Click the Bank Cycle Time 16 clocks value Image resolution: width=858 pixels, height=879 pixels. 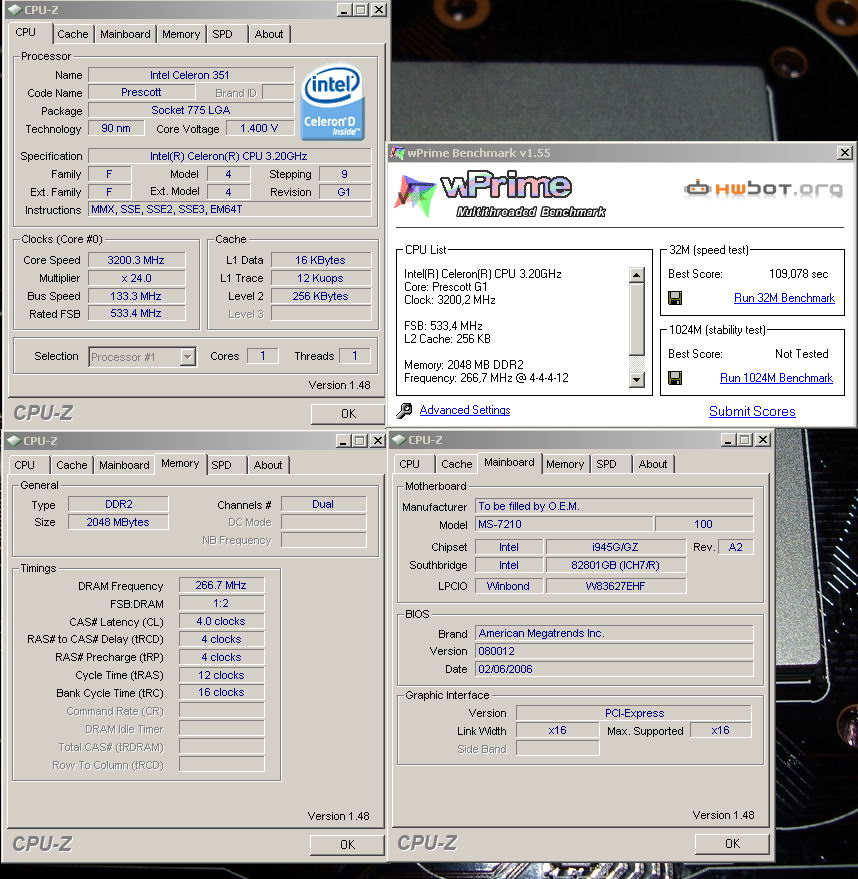click(221, 692)
